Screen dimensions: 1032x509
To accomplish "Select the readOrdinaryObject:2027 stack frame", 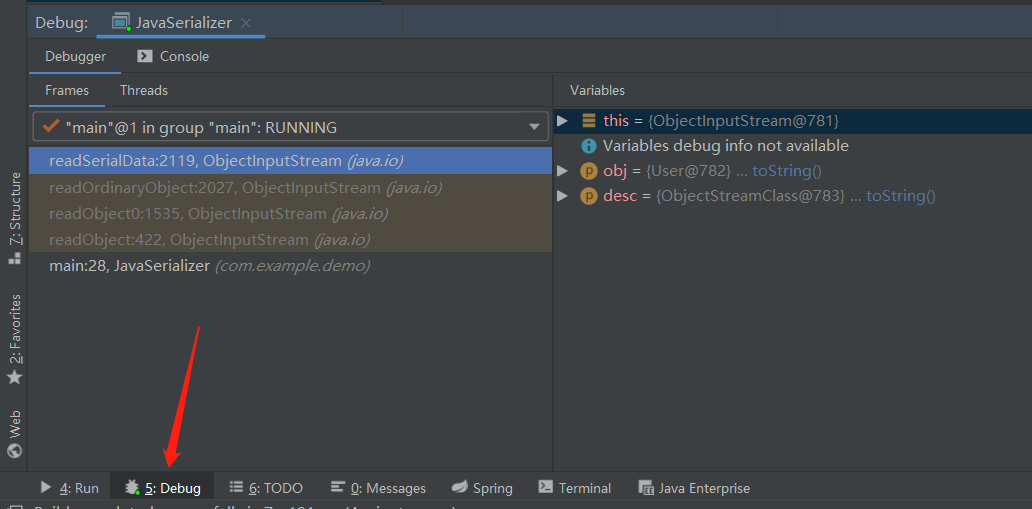I will pyautogui.click(x=290, y=188).
